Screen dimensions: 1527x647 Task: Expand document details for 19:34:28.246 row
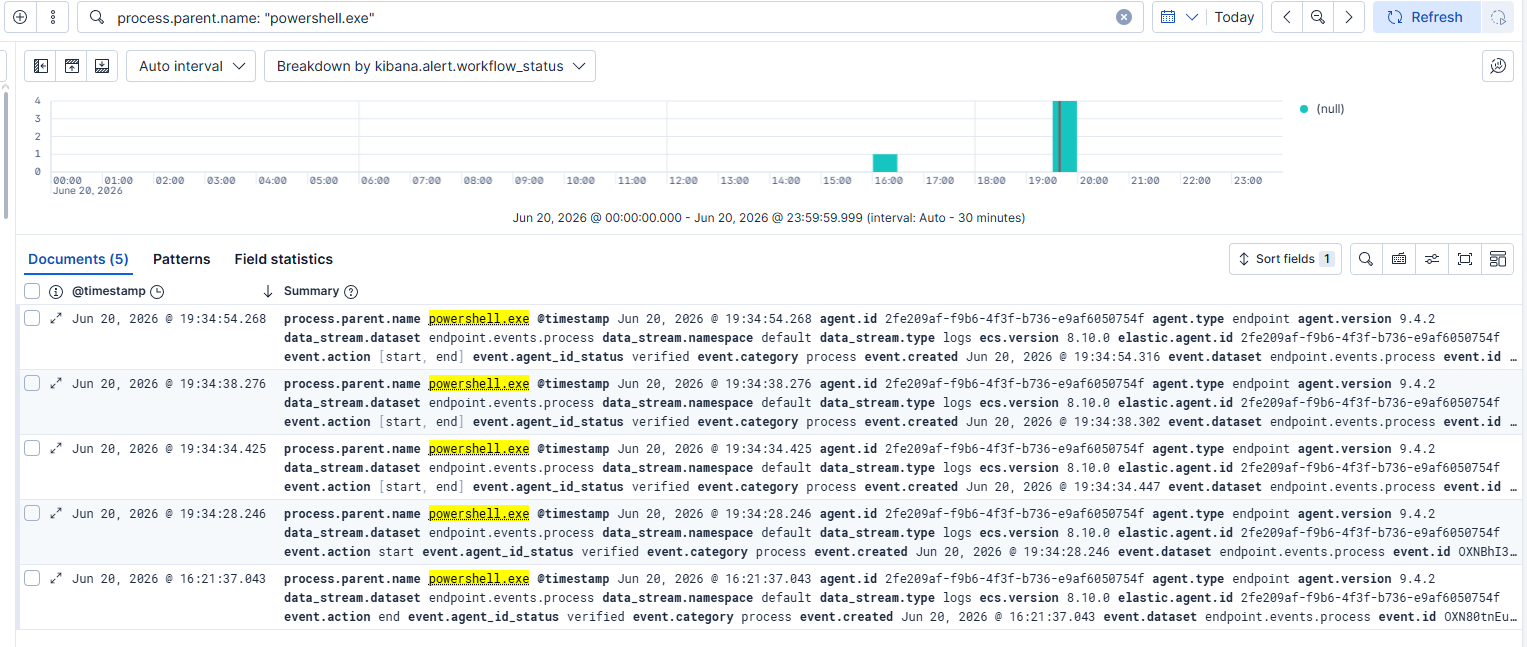(x=56, y=513)
